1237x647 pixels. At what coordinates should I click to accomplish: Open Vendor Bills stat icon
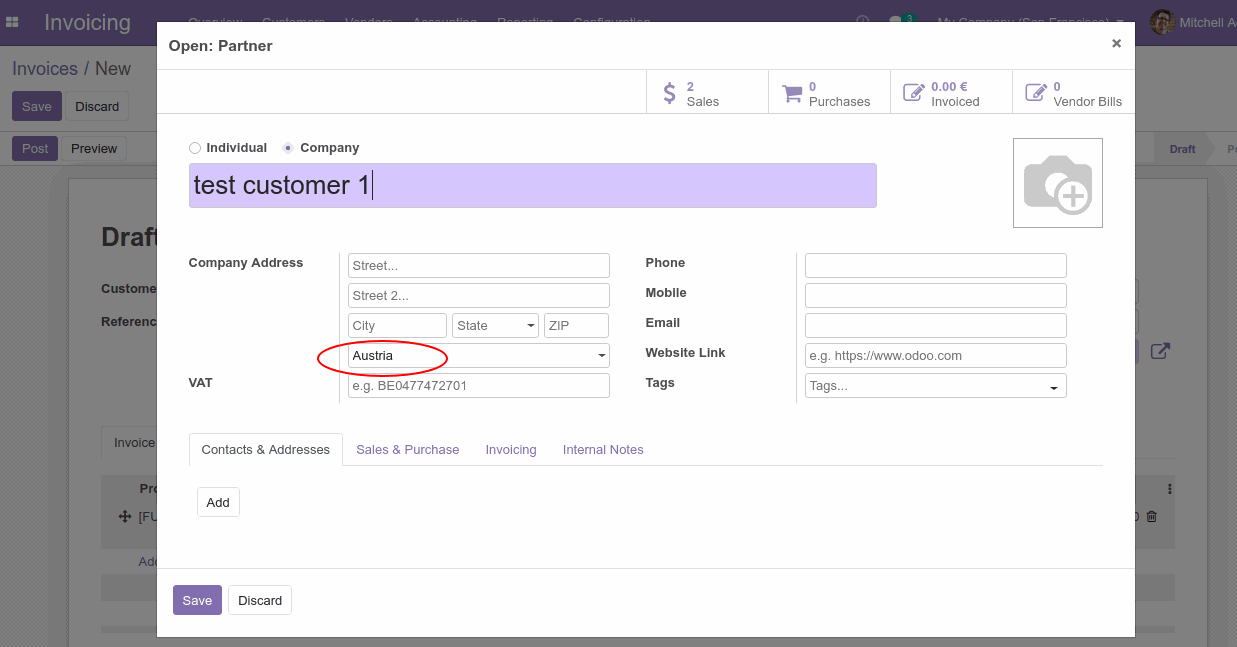pos(1036,93)
